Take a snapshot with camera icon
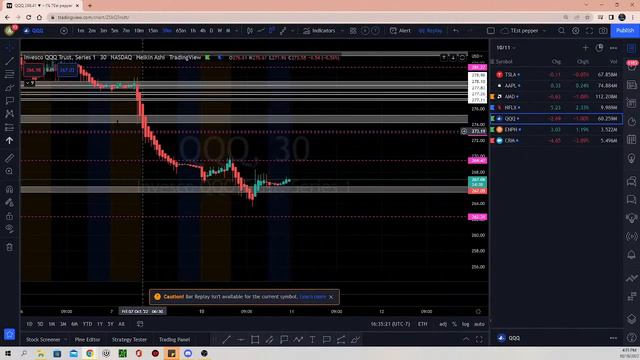Viewport: 640px width, 360px height. coord(603,31)
